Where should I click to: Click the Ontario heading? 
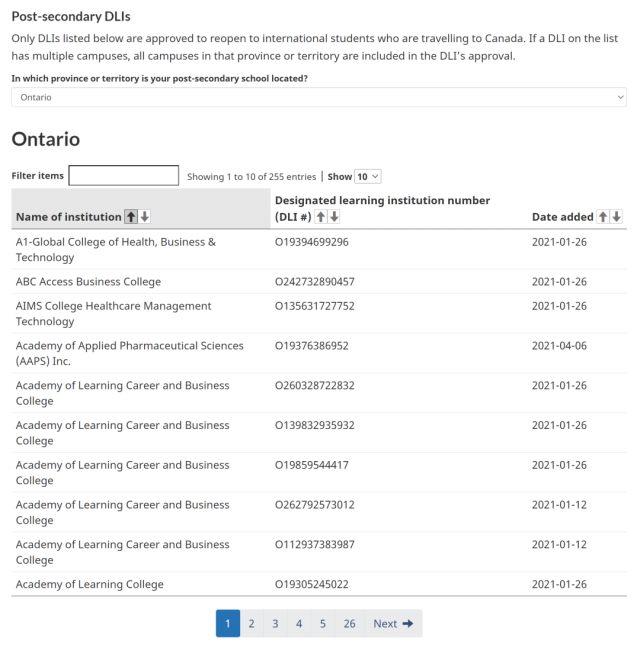coord(46,139)
